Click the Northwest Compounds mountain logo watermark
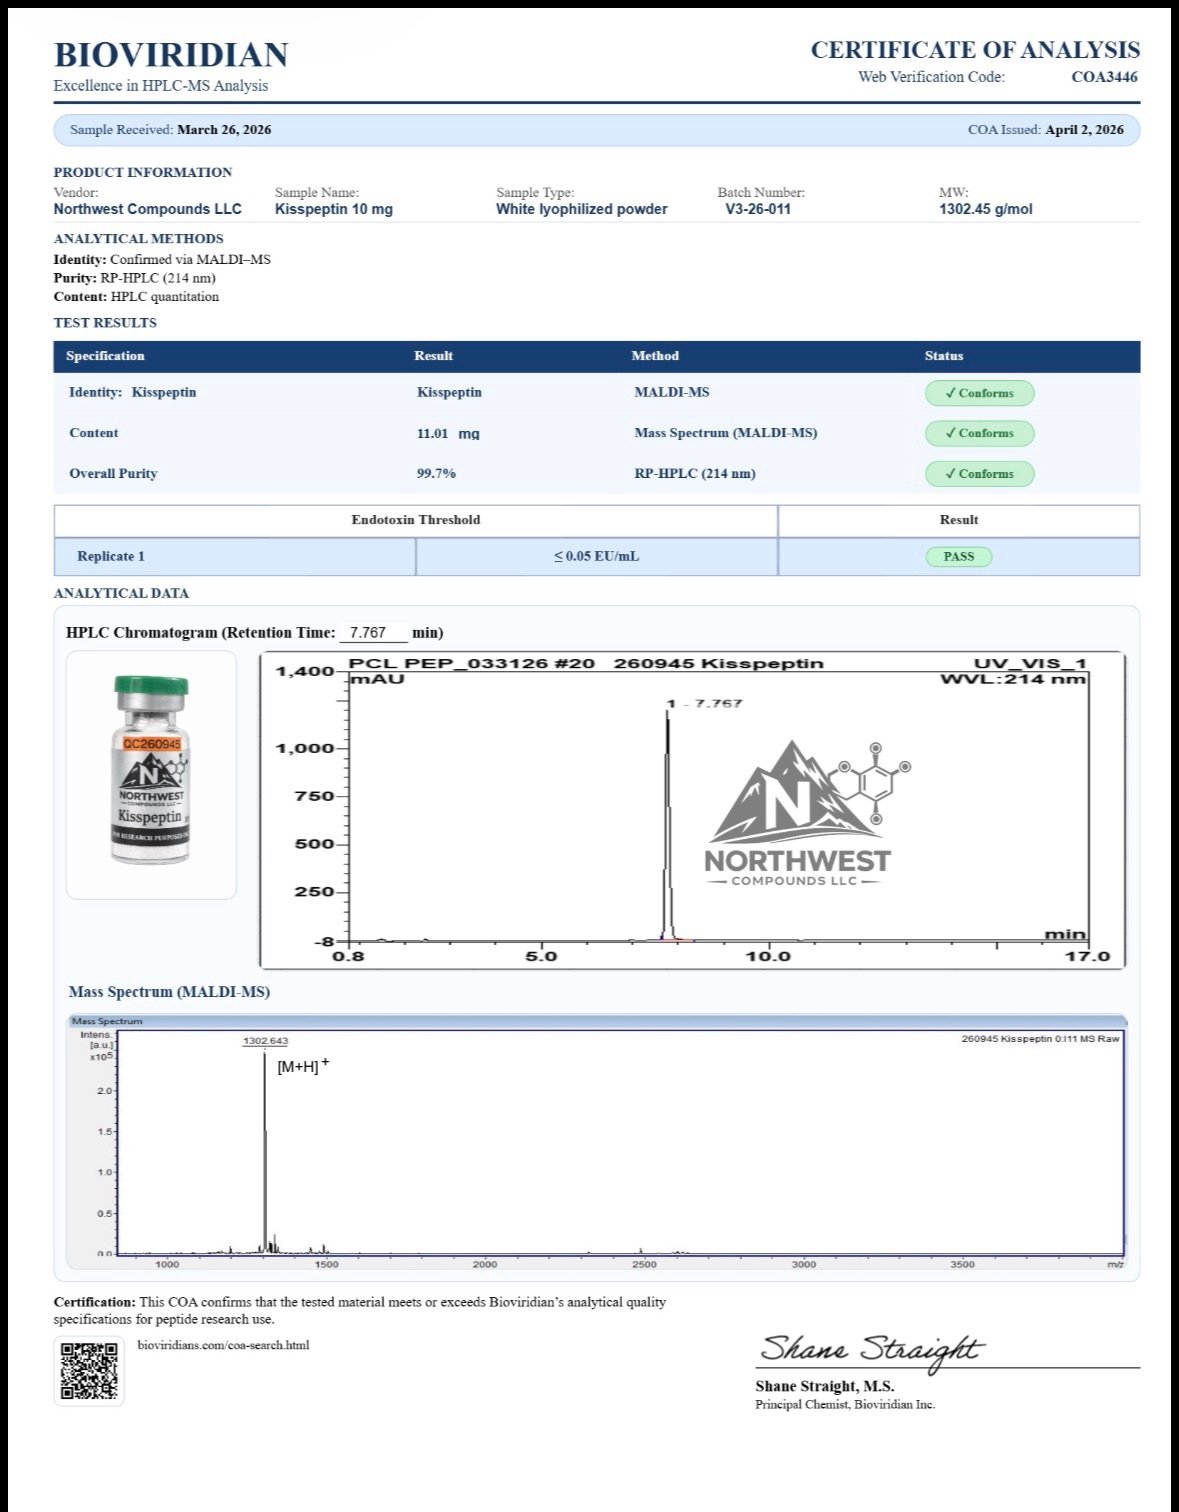1179x1512 pixels. point(800,814)
